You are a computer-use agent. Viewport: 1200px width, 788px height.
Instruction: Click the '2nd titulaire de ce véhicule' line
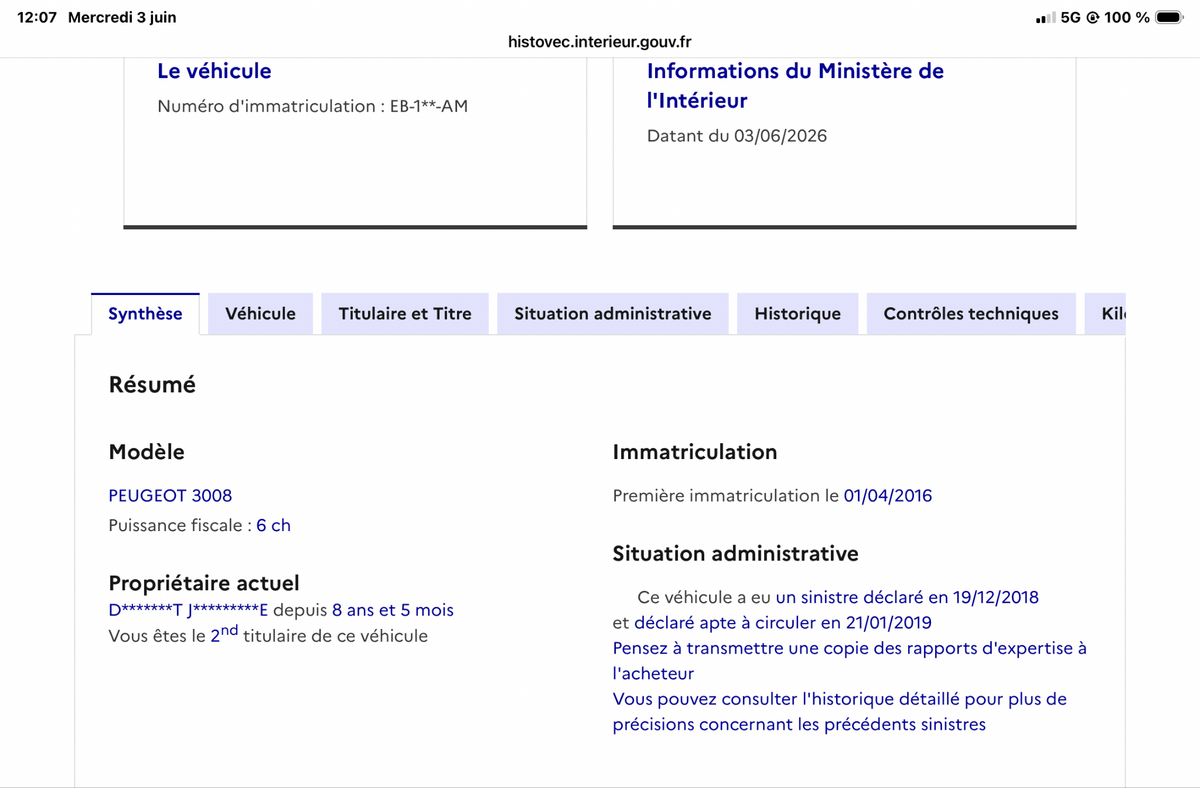(268, 634)
